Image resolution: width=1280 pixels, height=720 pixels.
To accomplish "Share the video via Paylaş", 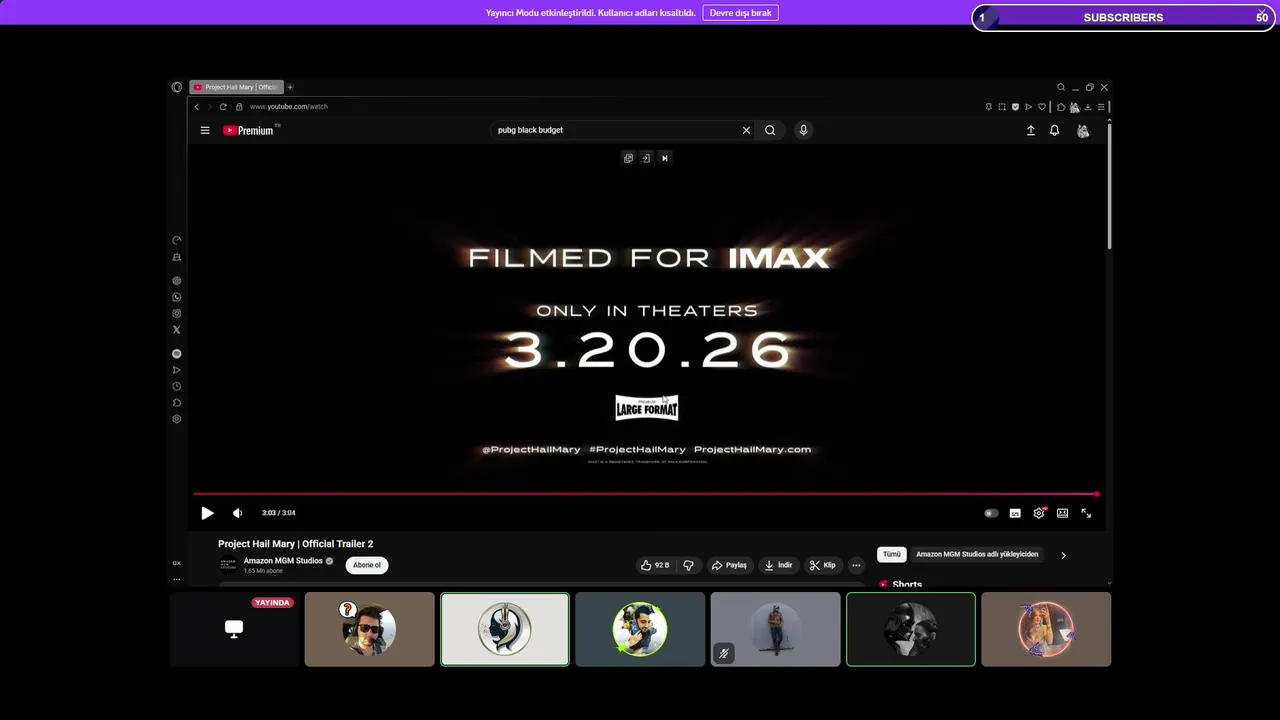I will [x=729, y=565].
